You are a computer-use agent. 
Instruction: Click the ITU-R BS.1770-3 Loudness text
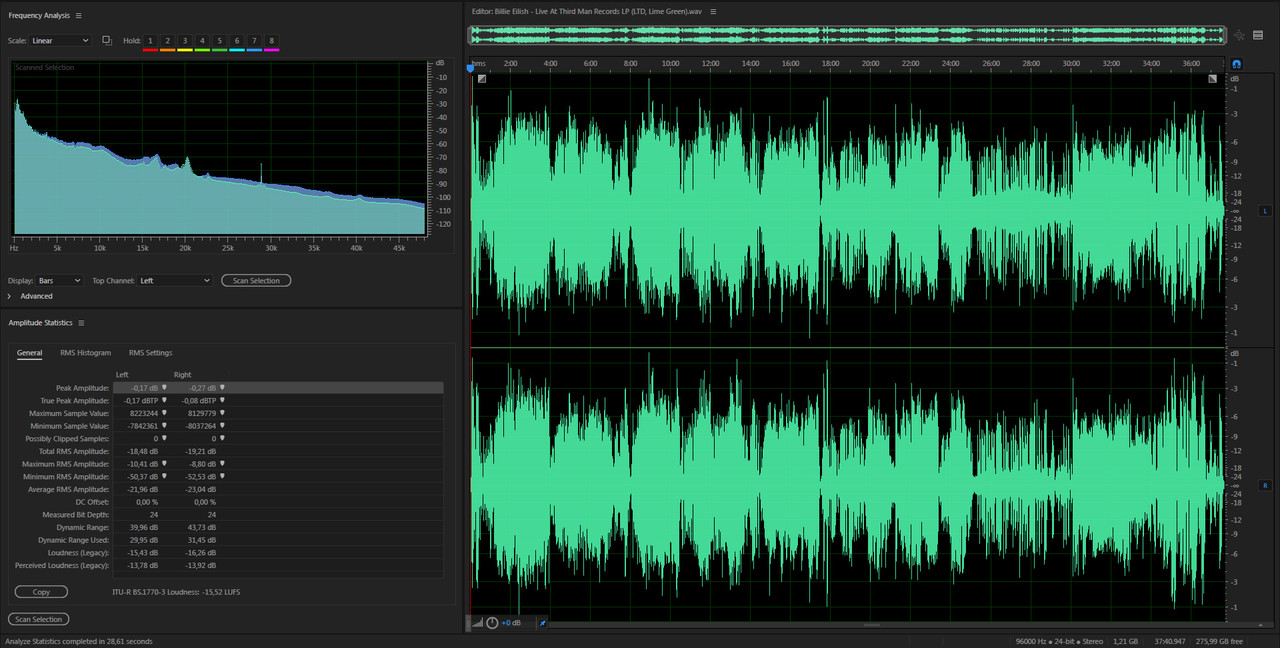click(x=176, y=592)
